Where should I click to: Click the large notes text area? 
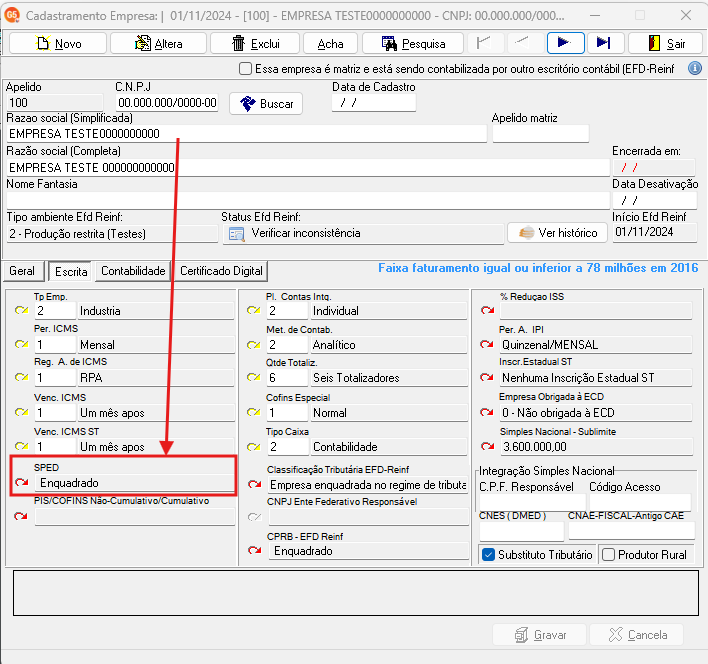356,593
